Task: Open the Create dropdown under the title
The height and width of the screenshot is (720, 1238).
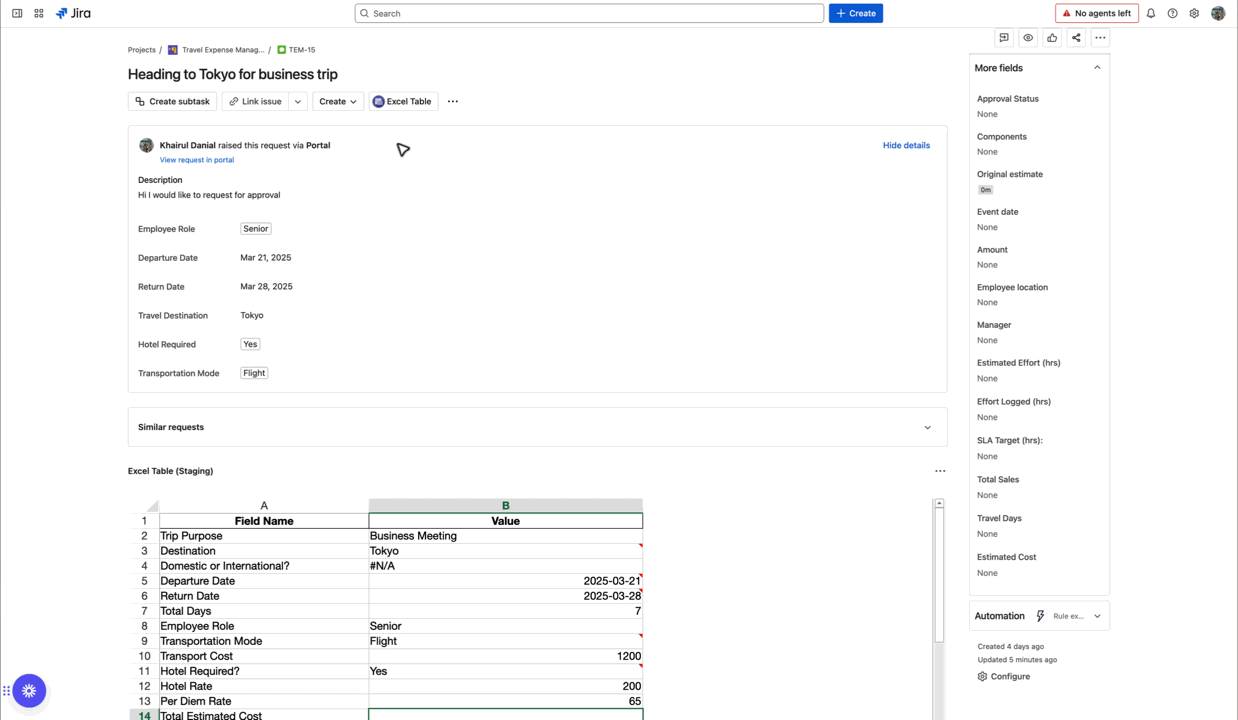Action: pyautogui.click(x=338, y=101)
